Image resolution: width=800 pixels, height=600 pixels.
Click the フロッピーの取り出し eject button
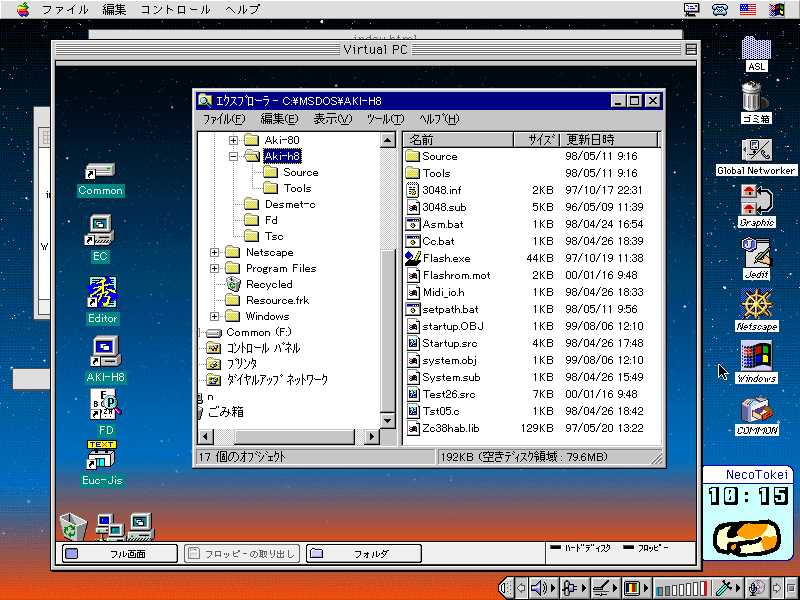point(242,554)
